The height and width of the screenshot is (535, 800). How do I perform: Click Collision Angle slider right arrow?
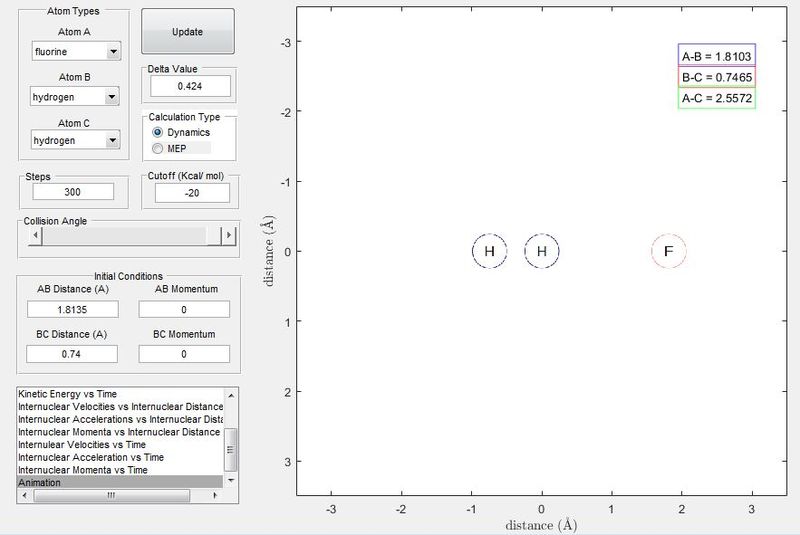[229, 235]
